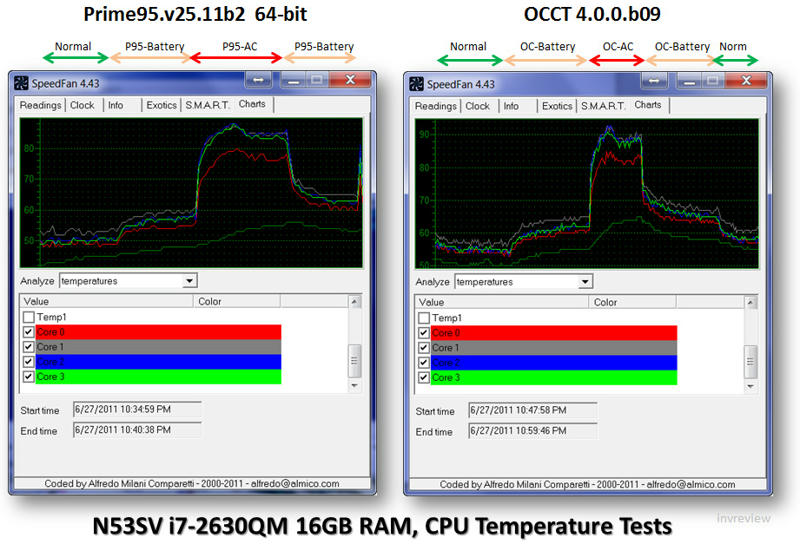Image resolution: width=800 pixels, height=544 pixels.
Task: Click red Core 0 color bar in left window
Action: click(158, 332)
